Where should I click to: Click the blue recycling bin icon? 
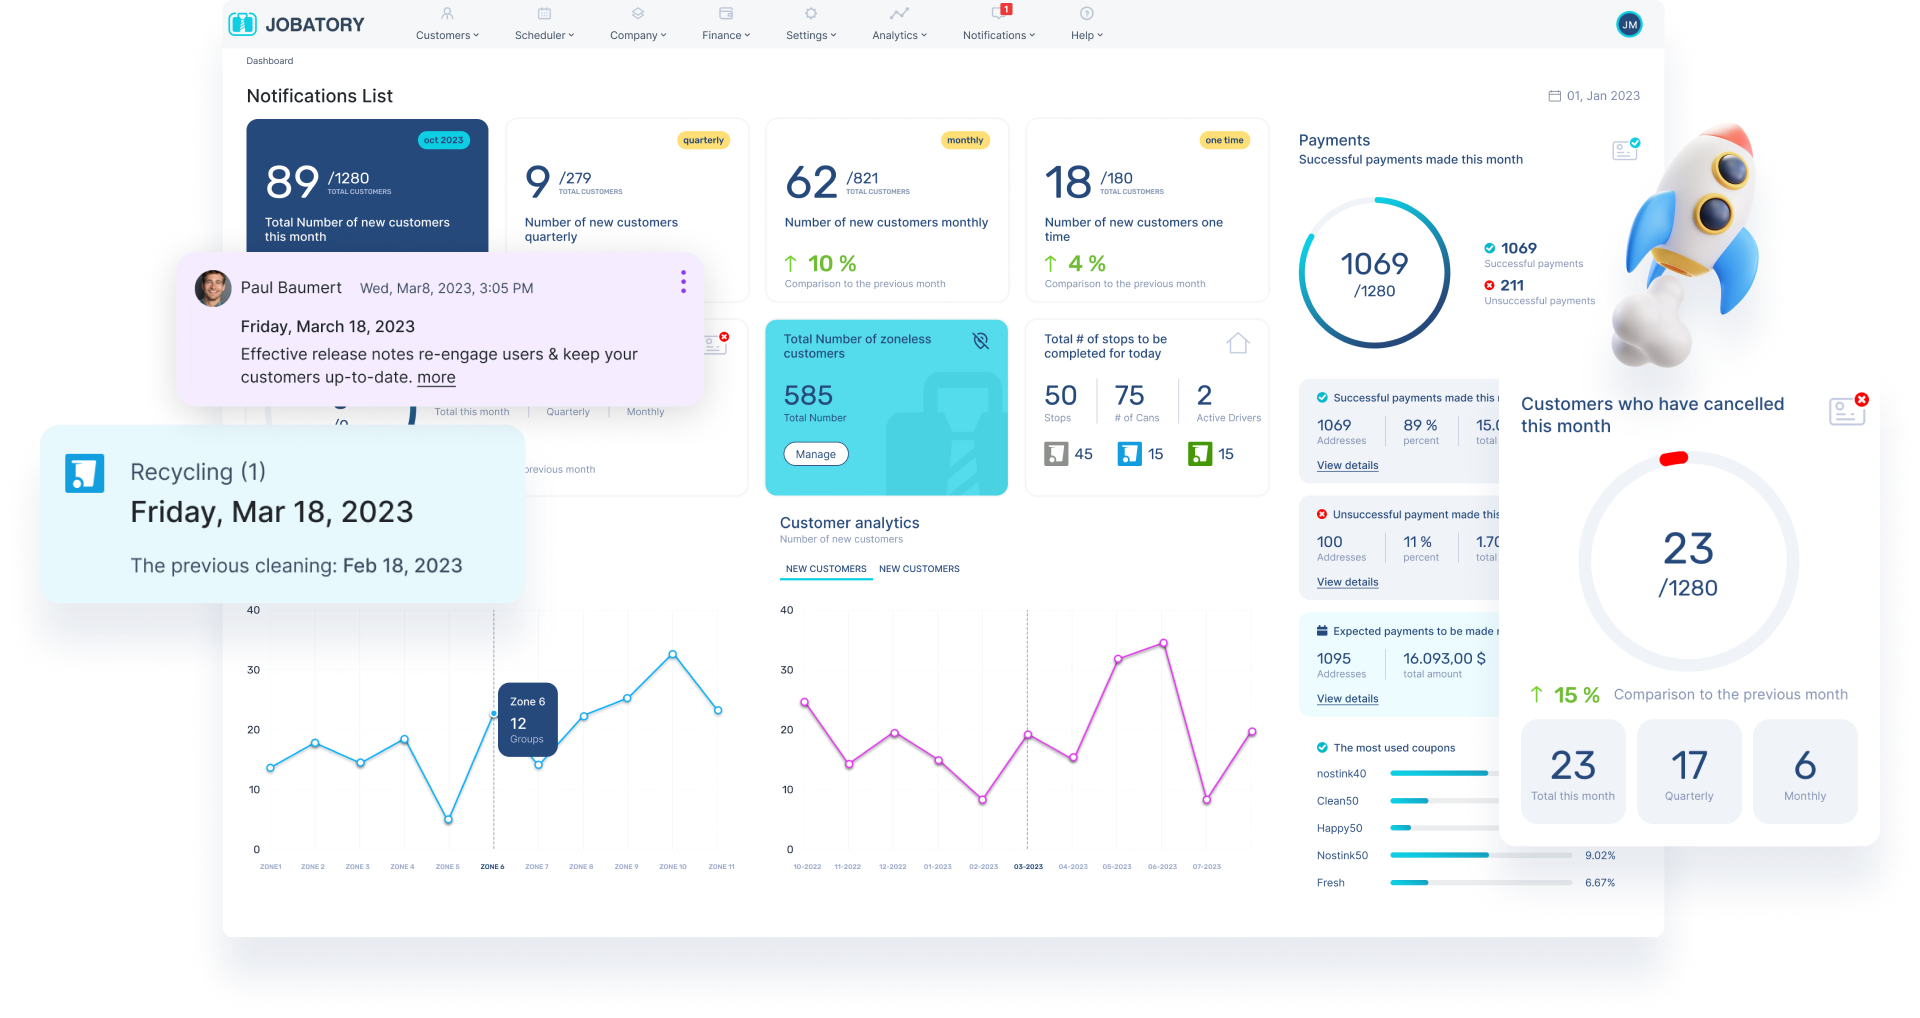coord(85,473)
